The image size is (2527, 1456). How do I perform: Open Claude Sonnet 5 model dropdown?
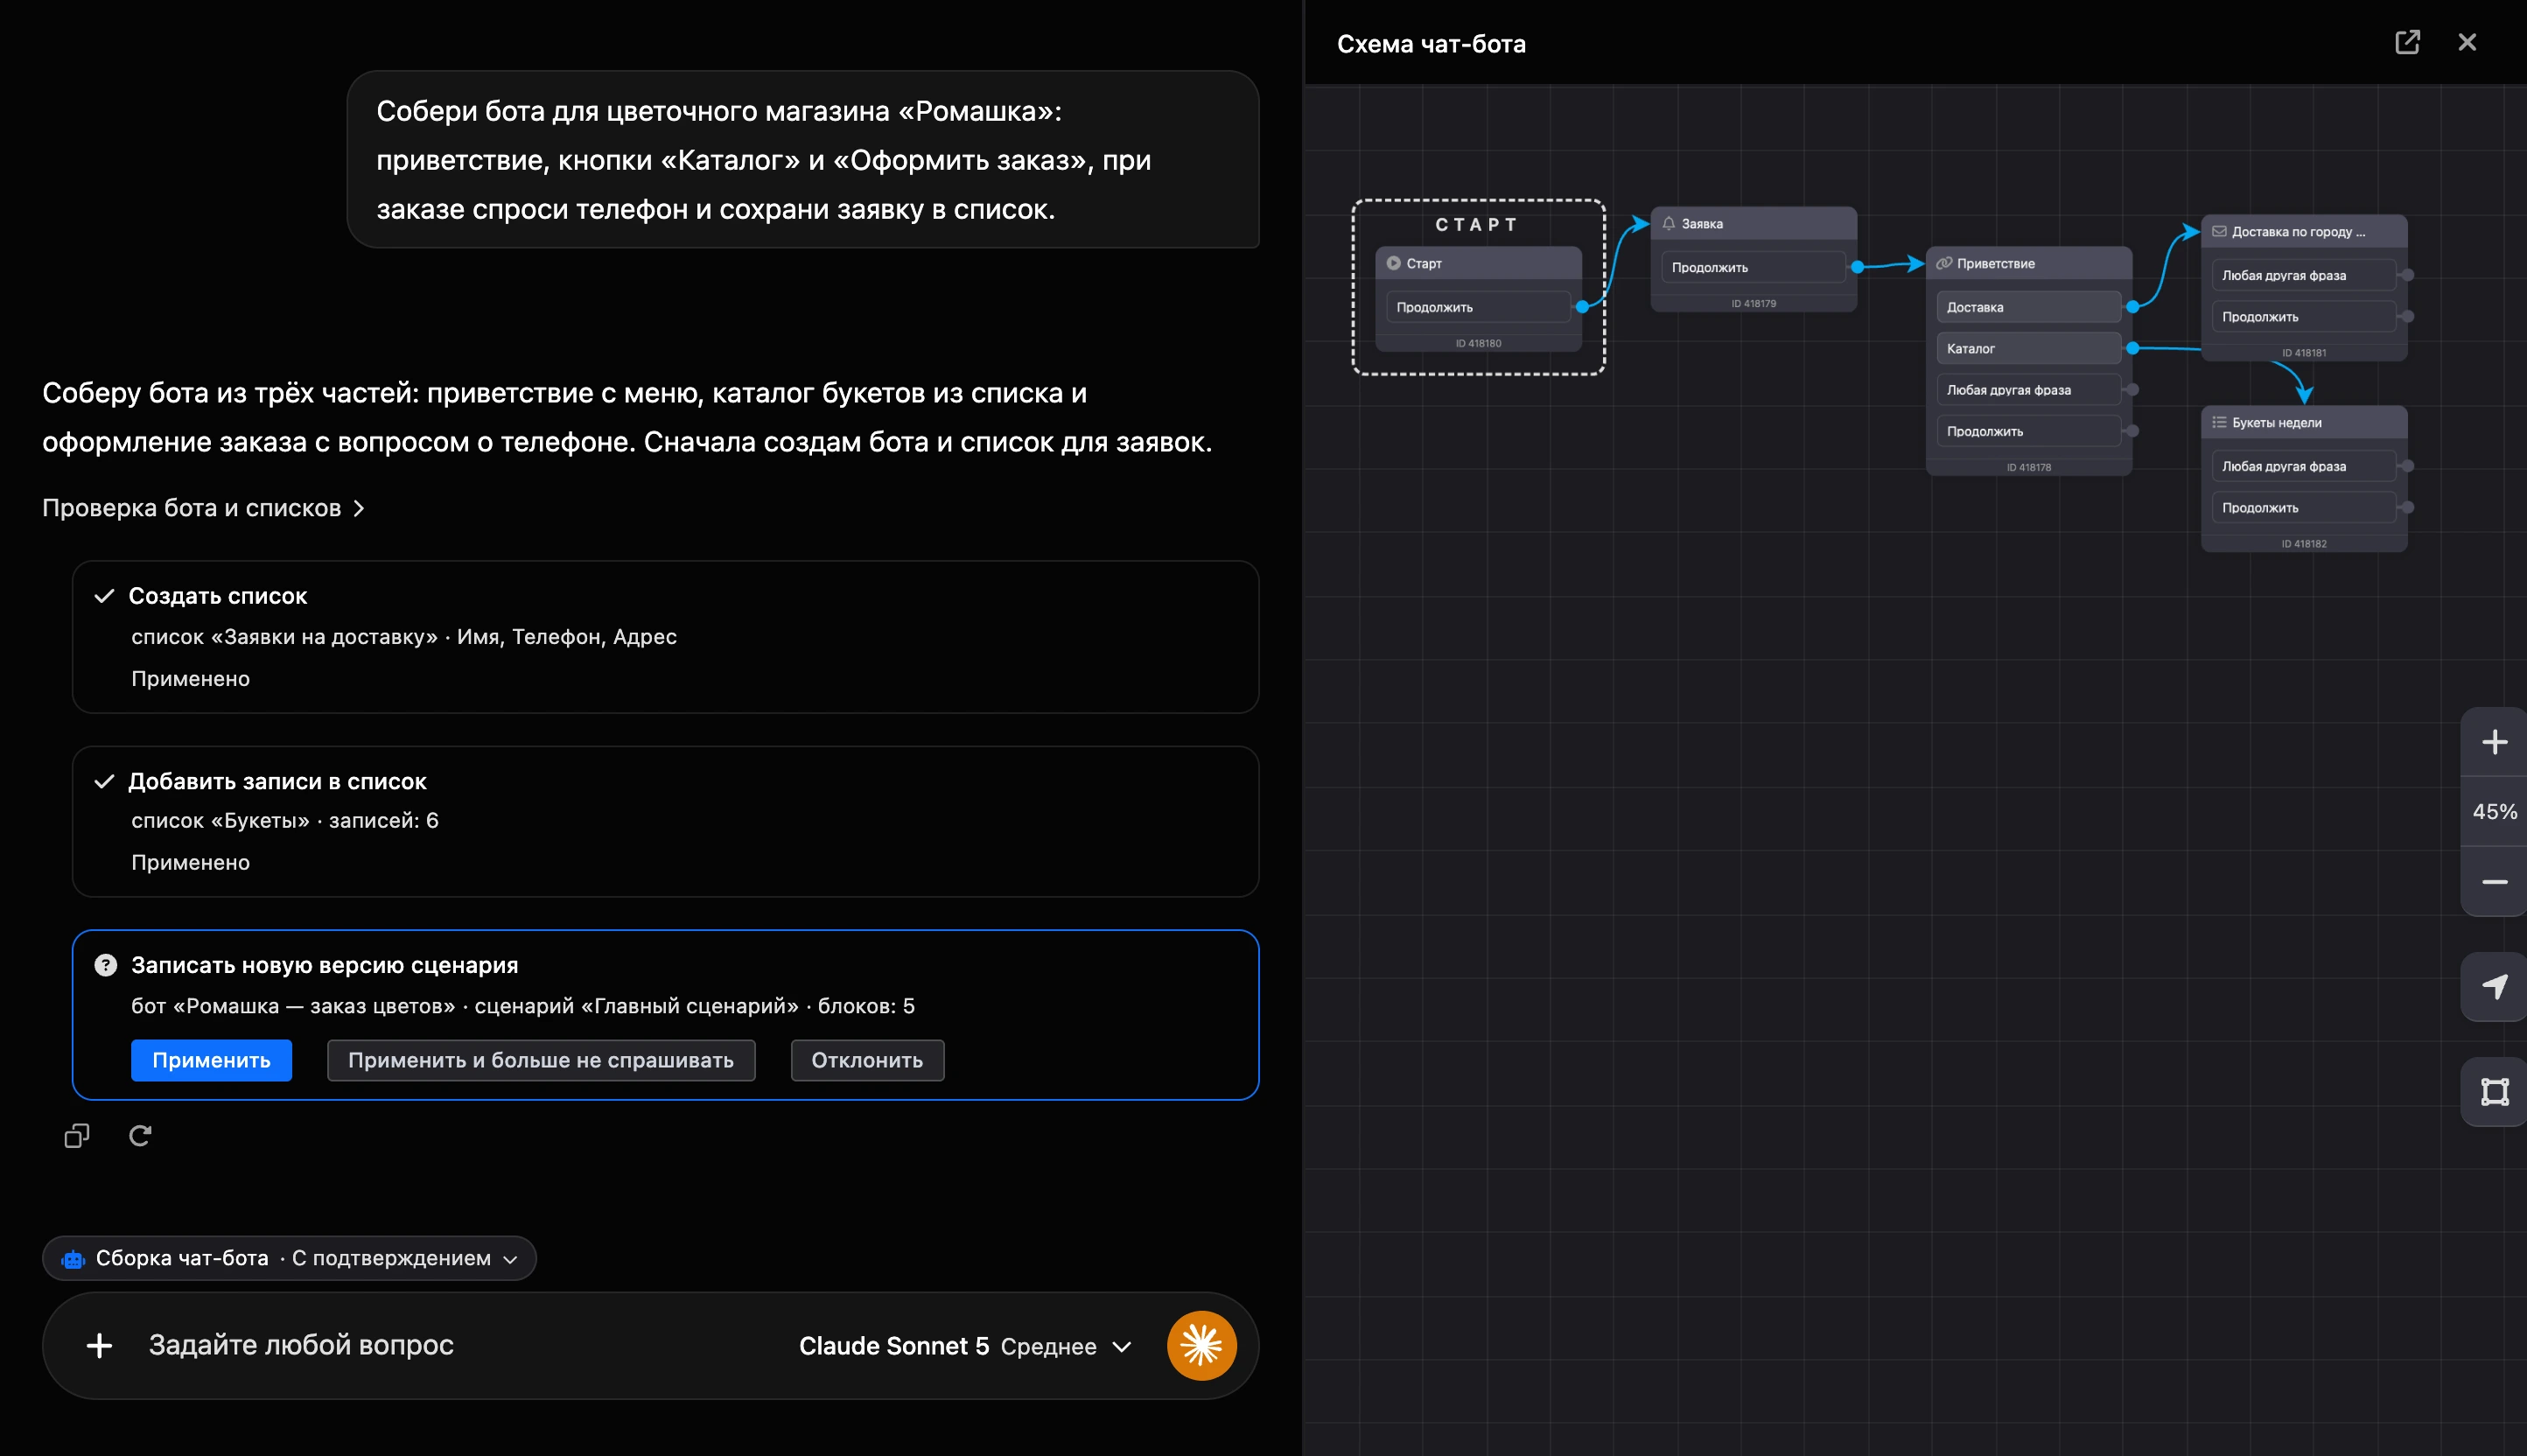(x=965, y=1346)
